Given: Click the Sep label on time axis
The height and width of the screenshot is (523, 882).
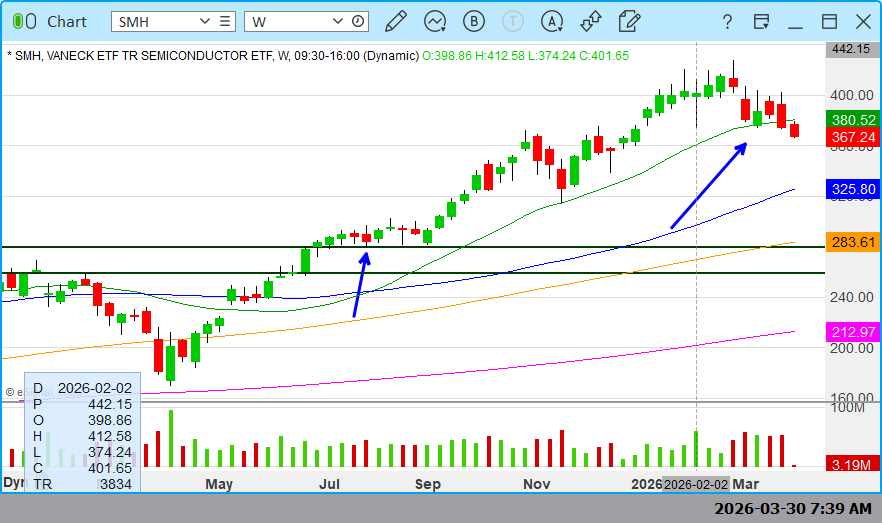Looking at the screenshot, I should point(428,484).
